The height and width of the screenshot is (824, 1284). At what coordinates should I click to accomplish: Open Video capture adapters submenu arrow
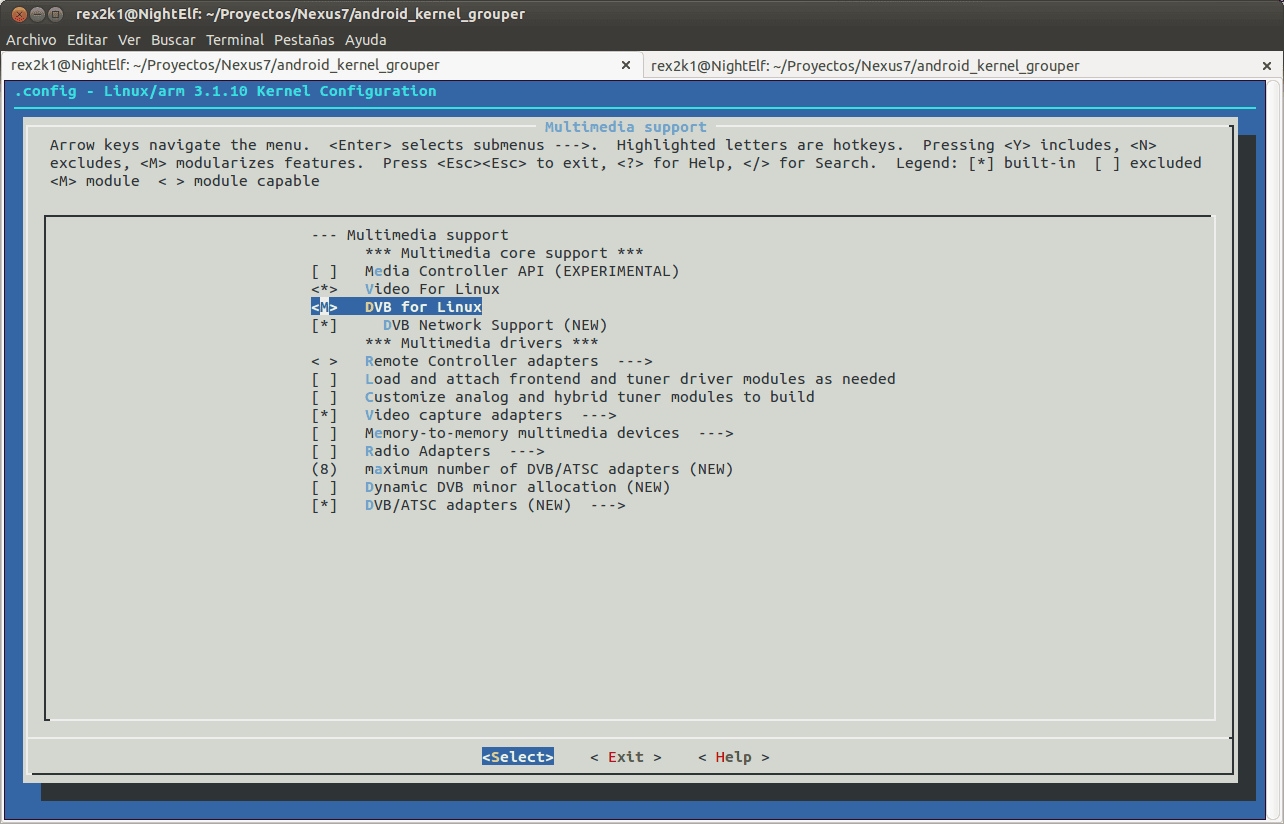tap(598, 415)
